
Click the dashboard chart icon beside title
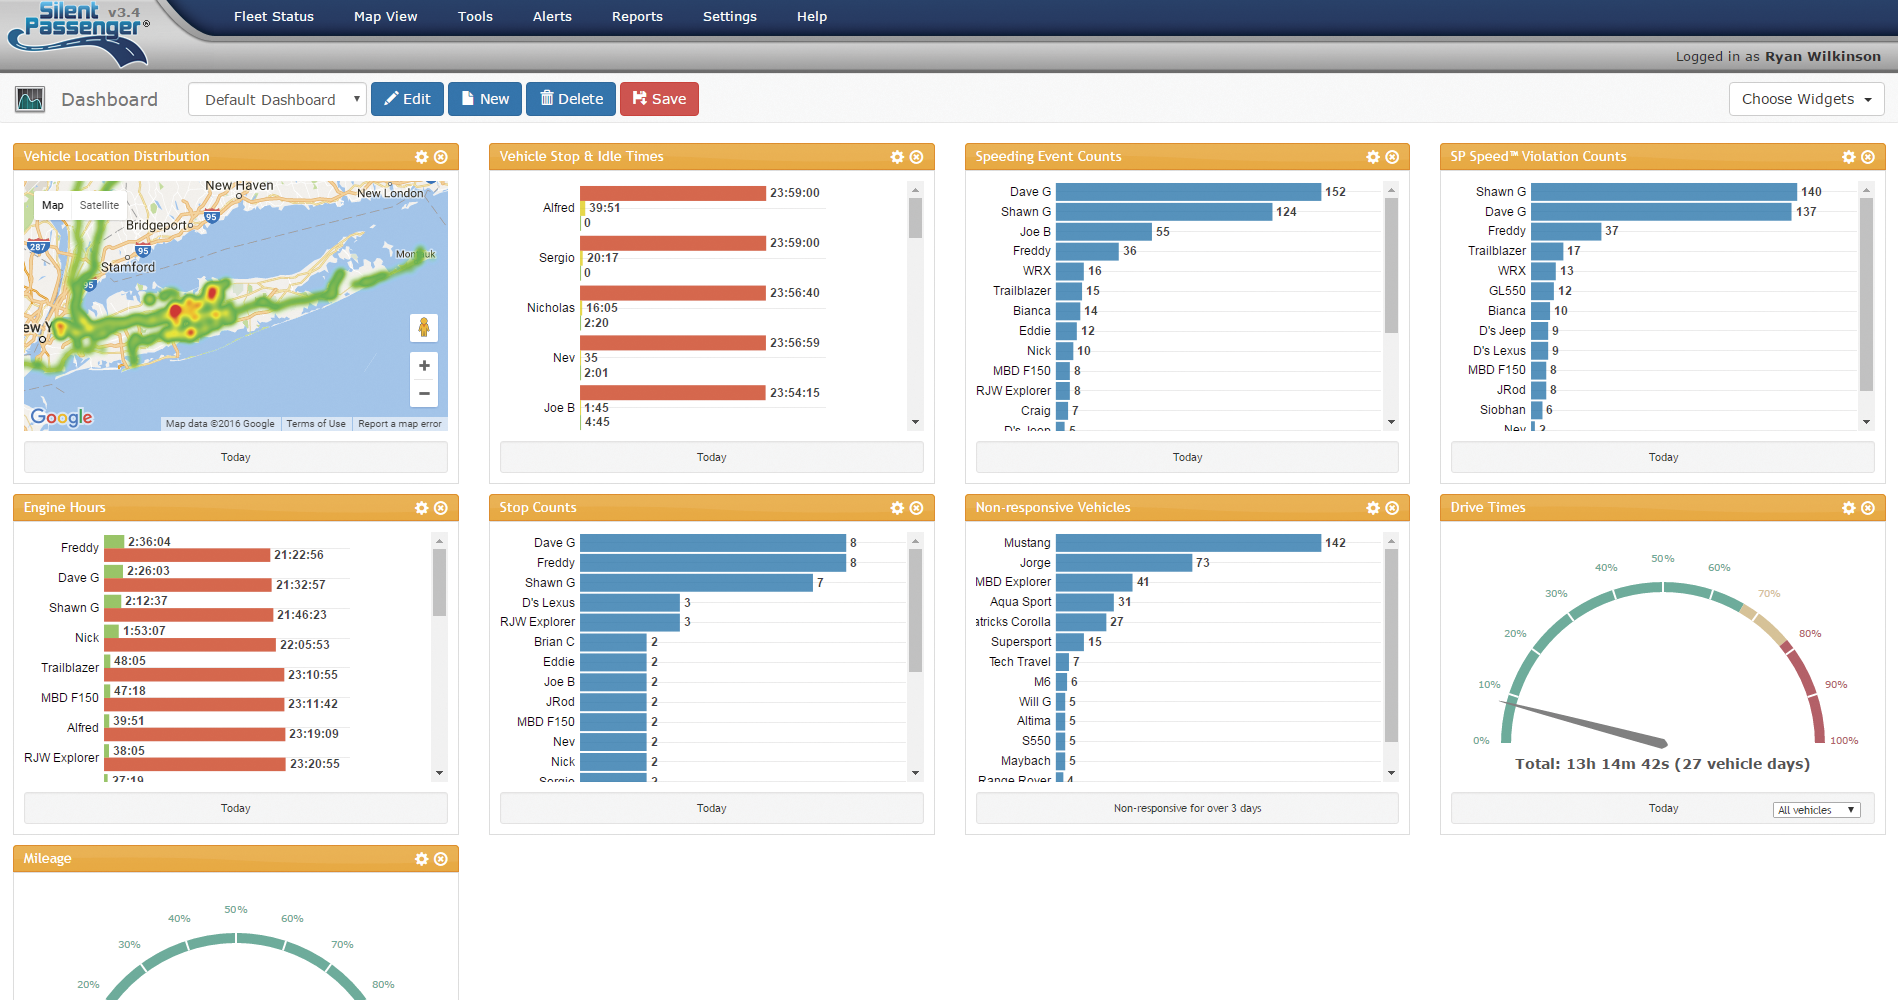click(30, 99)
